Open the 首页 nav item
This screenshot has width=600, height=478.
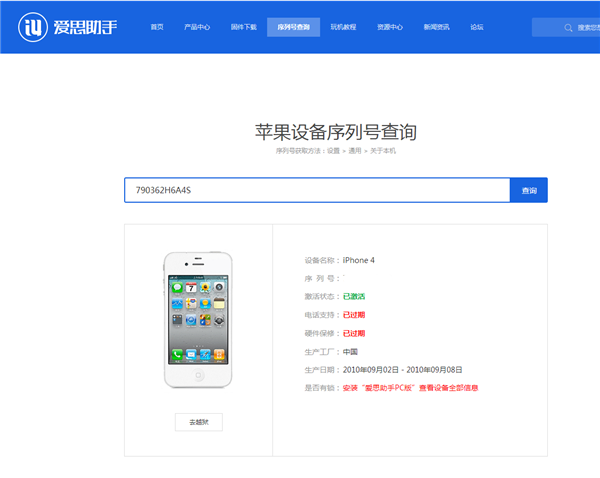(x=157, y=27)
